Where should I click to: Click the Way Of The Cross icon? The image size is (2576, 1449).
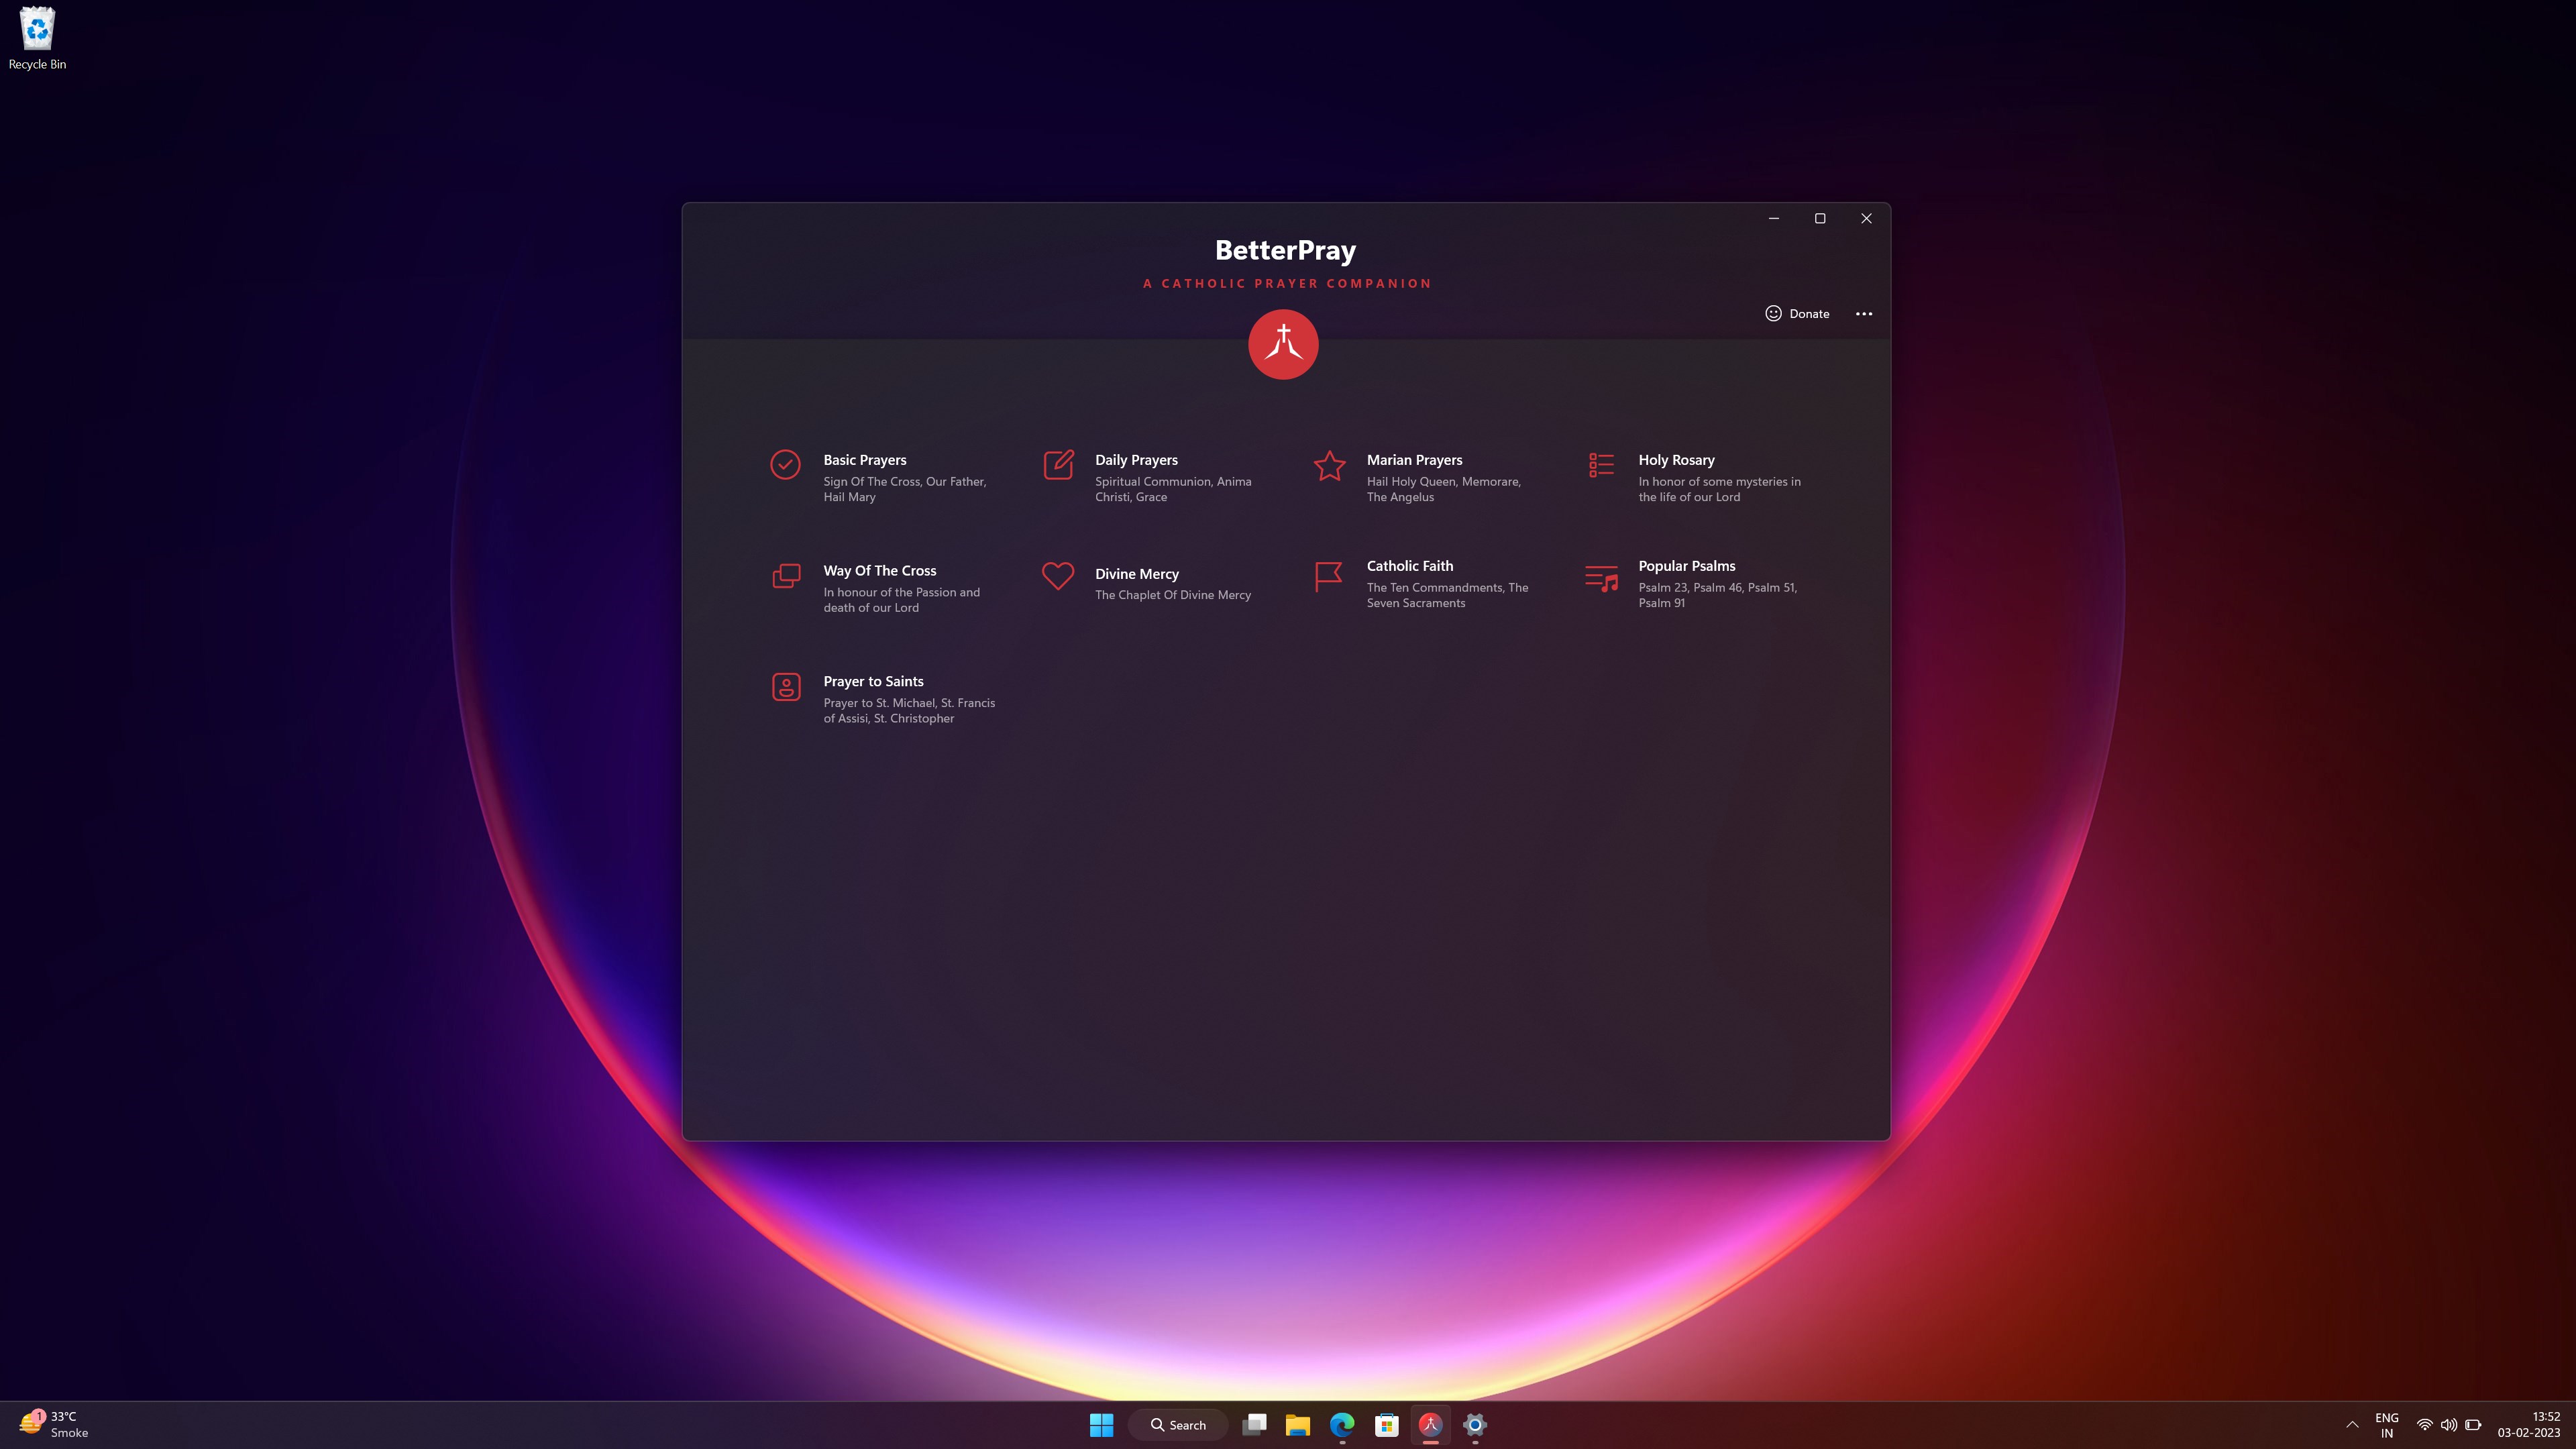(x=786, y=576)
